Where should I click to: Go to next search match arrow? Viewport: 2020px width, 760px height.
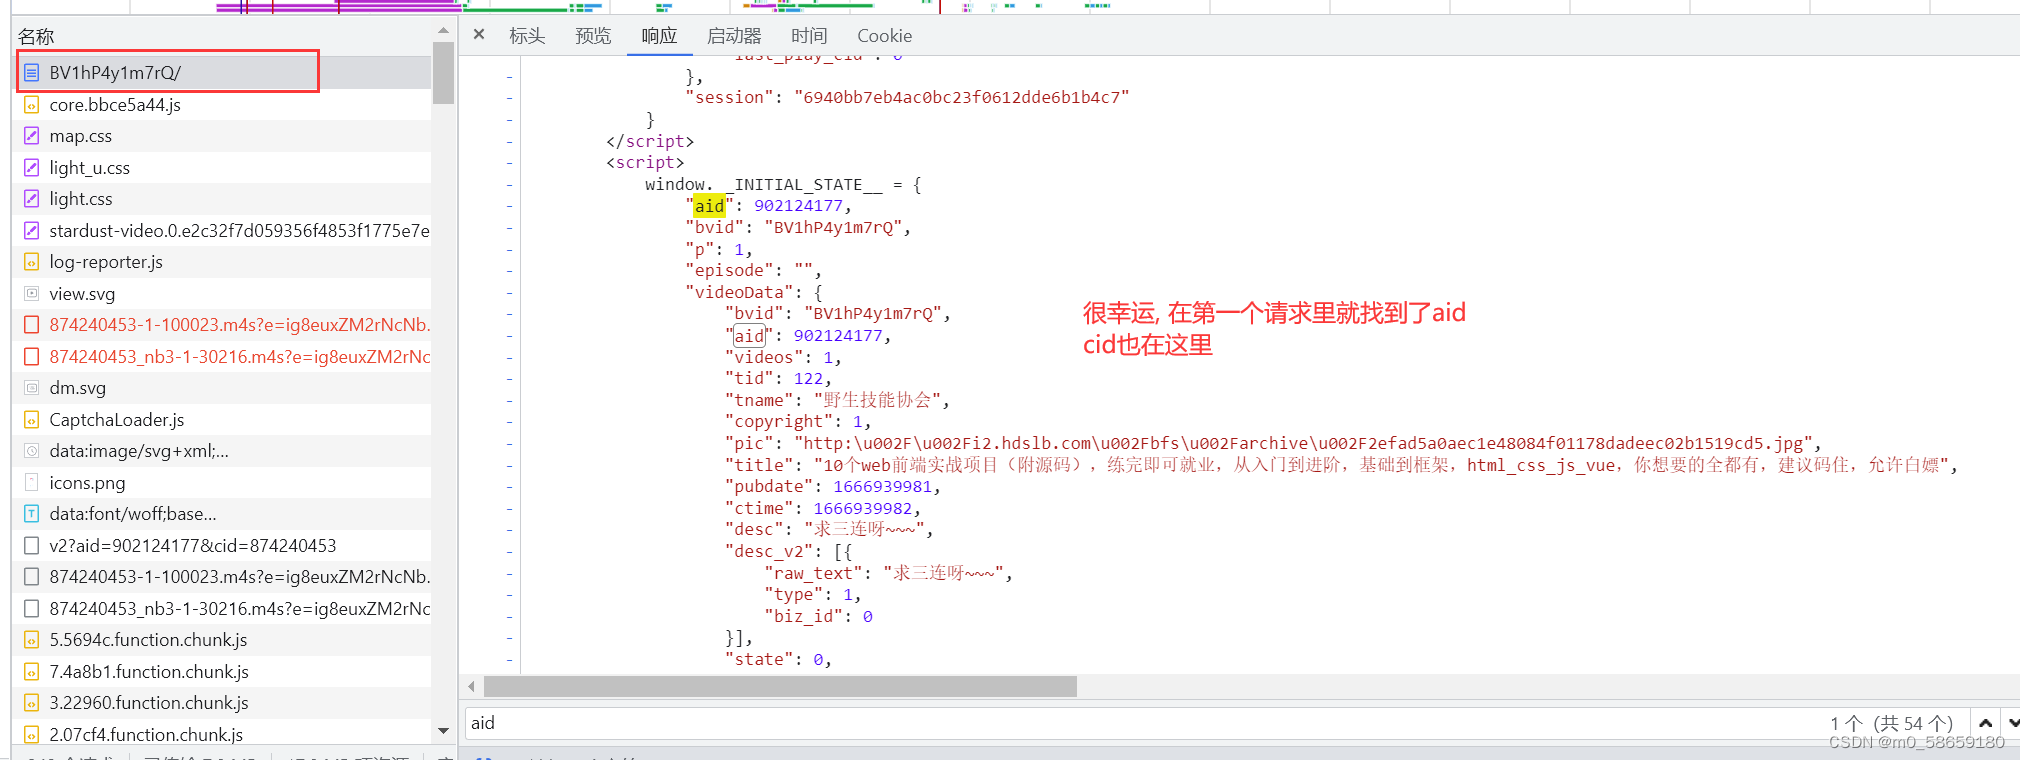pos(2012,723)
